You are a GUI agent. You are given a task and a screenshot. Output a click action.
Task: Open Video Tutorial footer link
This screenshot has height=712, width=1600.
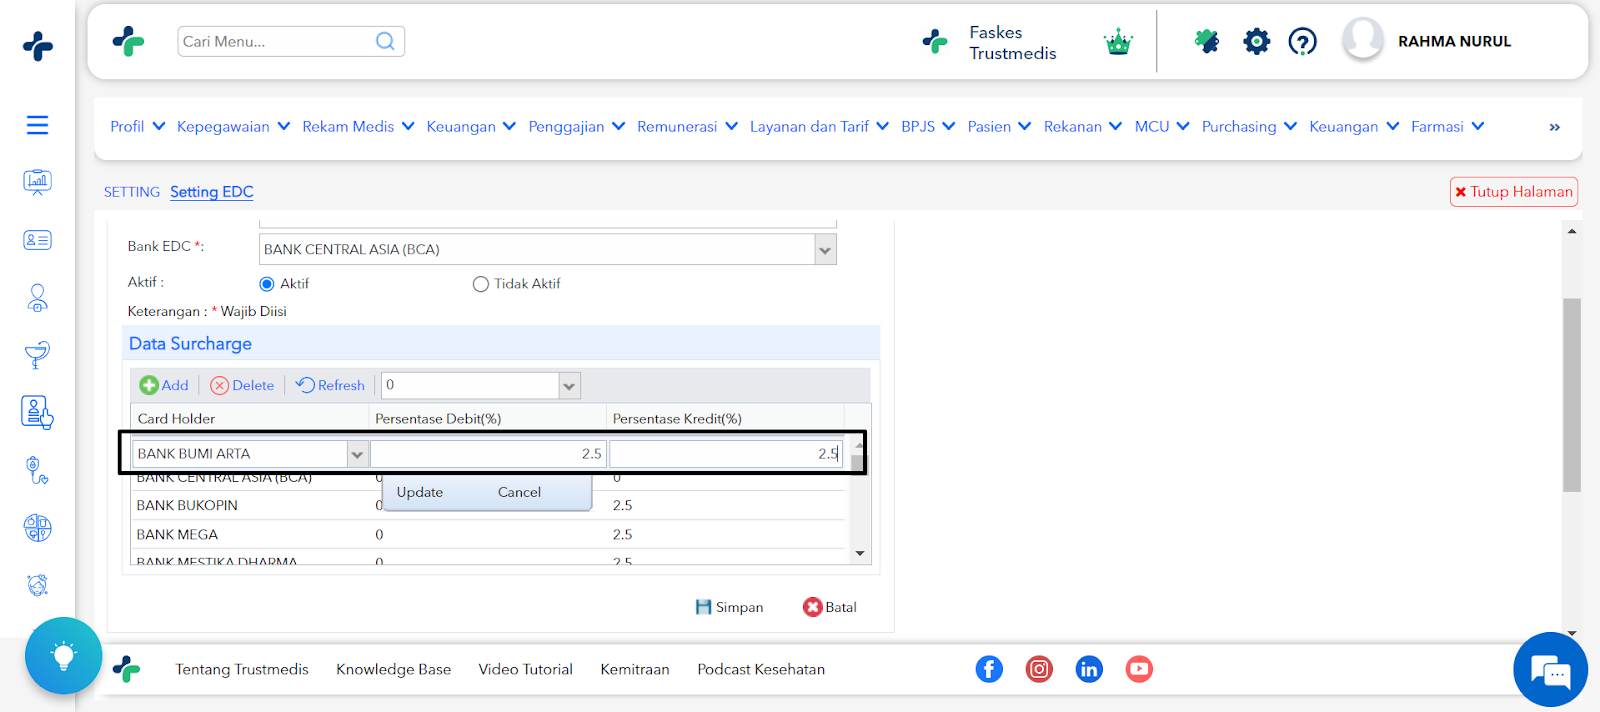click(525, 669)
